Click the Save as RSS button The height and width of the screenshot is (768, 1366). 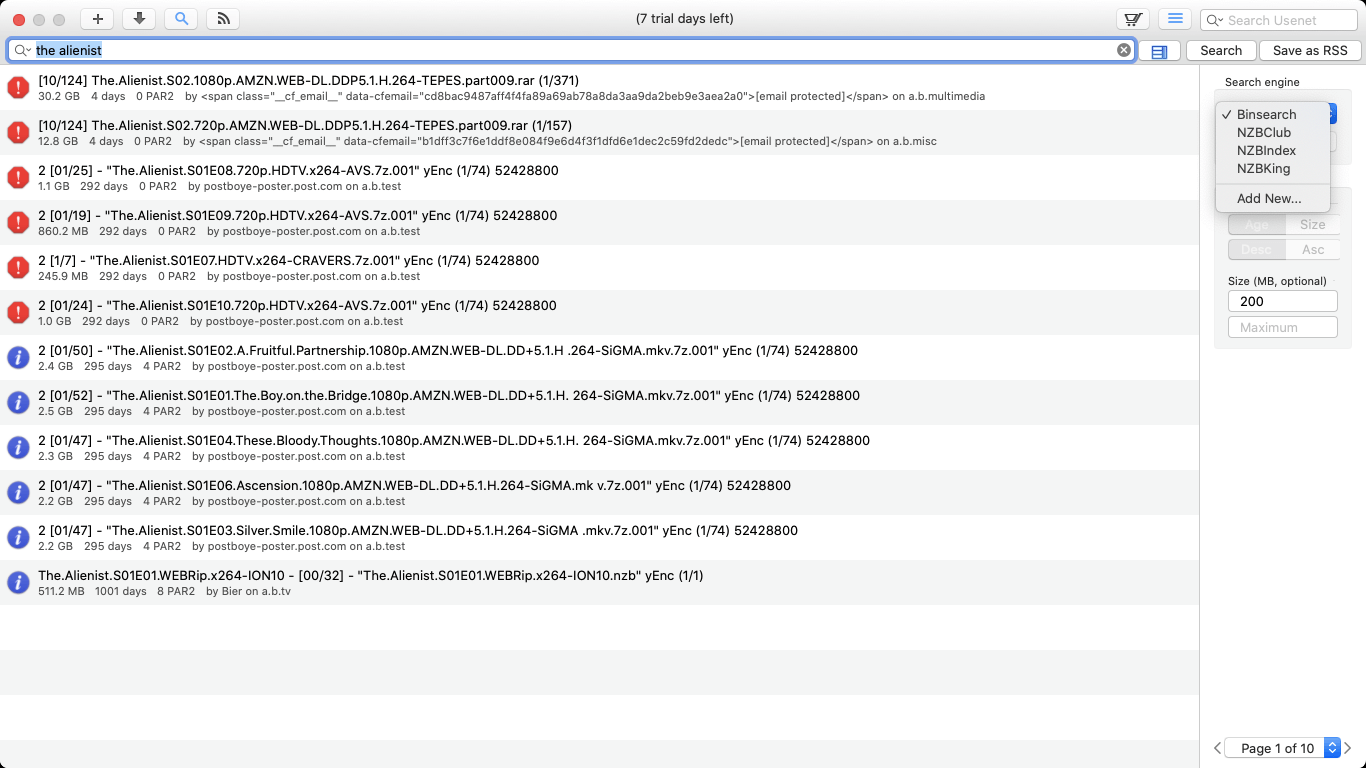1310,50
